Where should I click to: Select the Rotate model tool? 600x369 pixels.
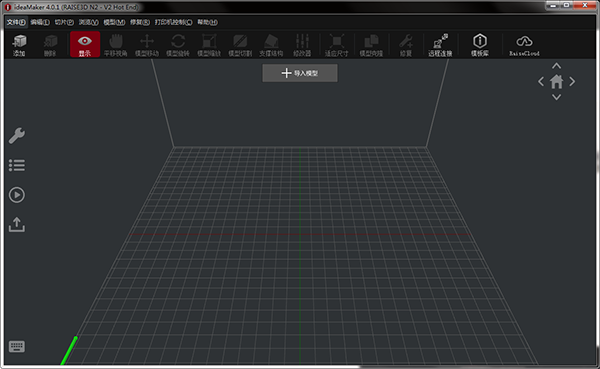tap(178, 45)
